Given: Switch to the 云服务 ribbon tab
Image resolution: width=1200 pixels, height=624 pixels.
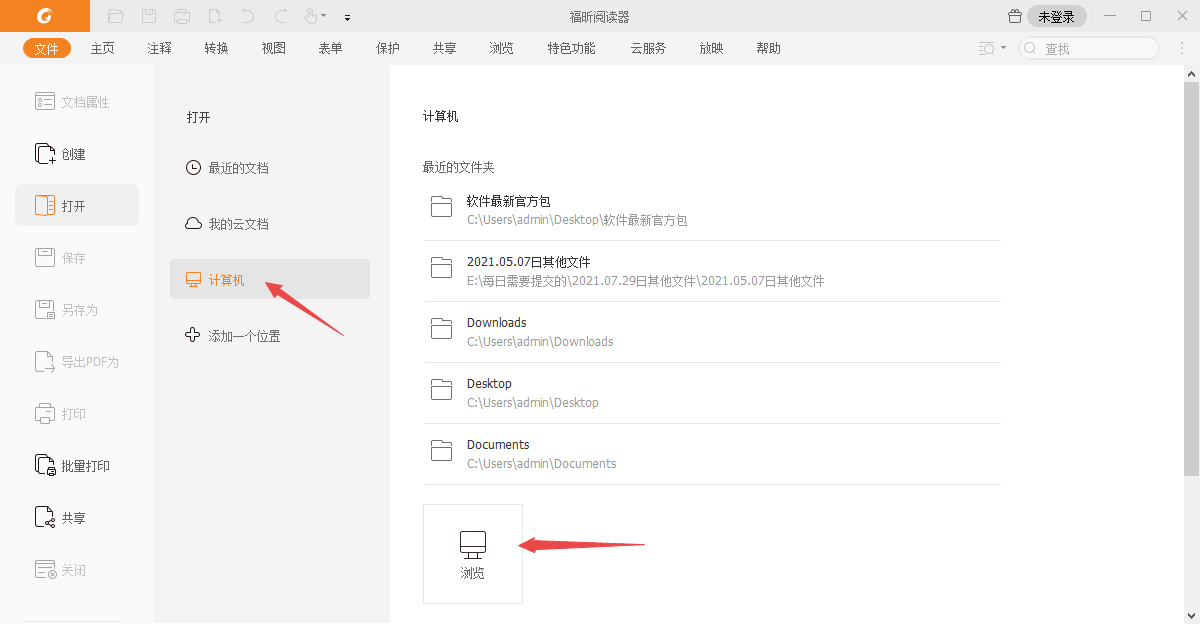Looking at the screenshot, I should tap(647, 47).
